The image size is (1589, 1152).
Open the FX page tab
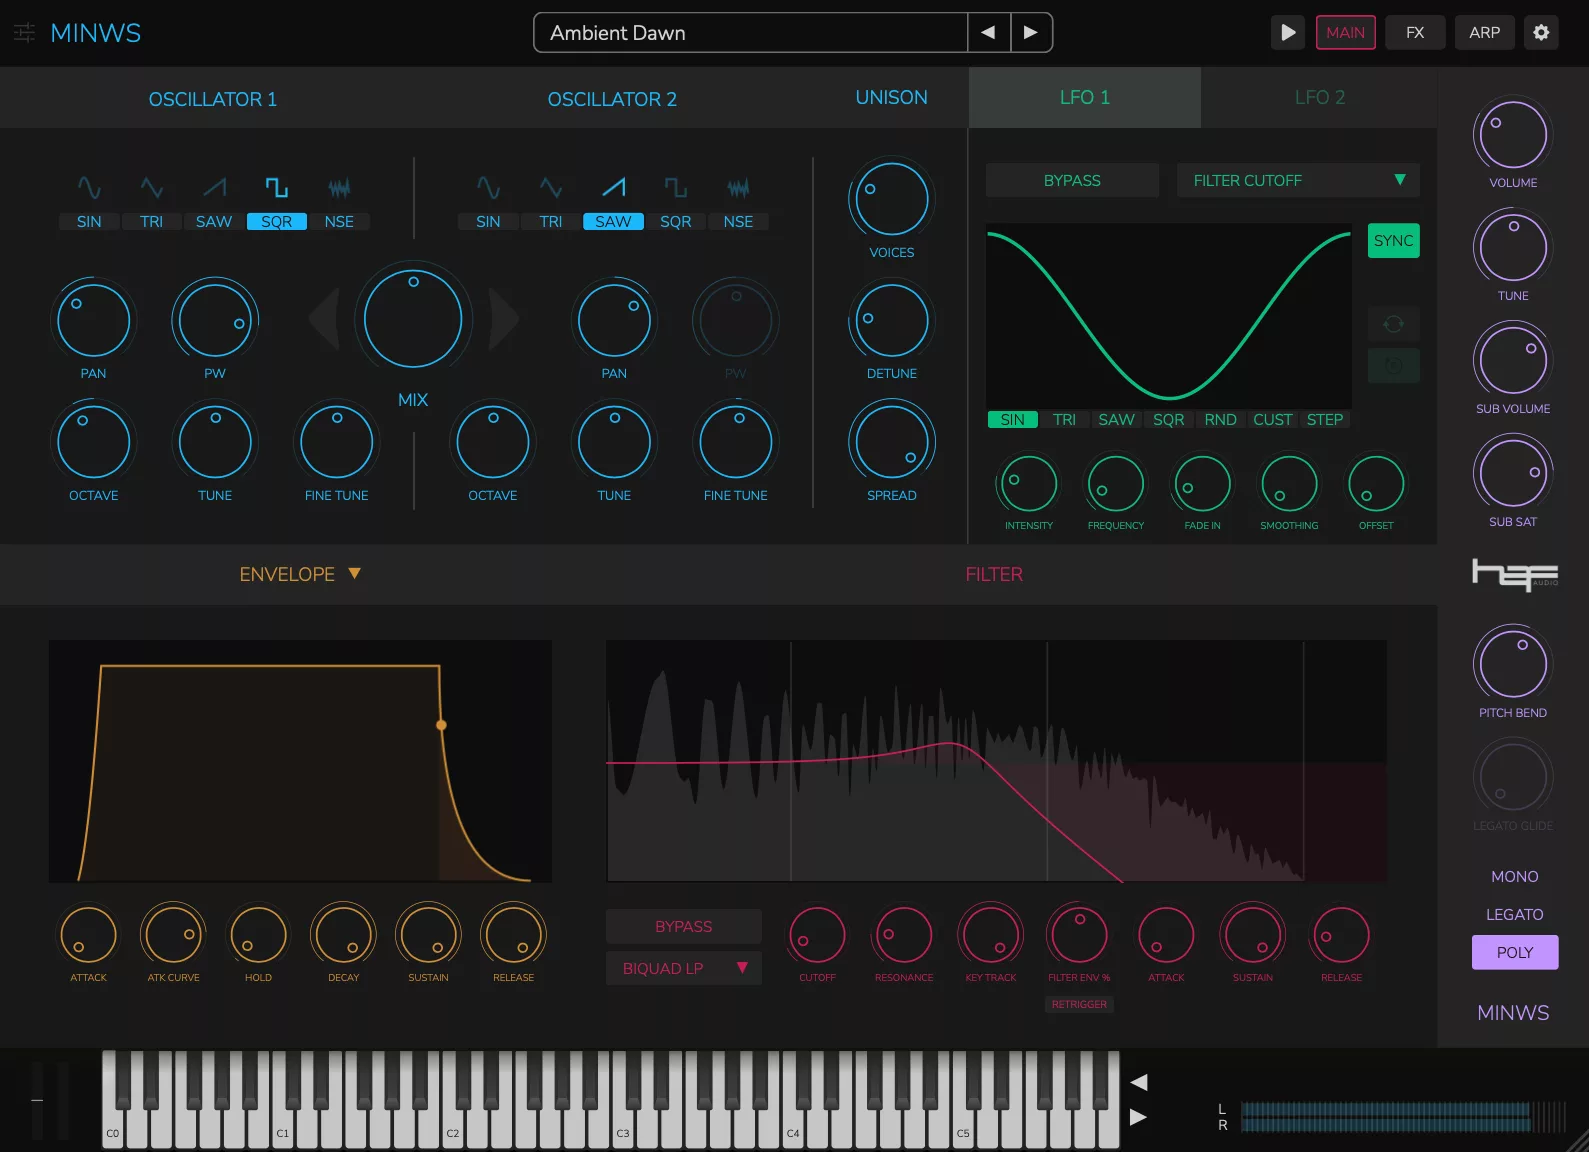click(x=1414, y=33)
